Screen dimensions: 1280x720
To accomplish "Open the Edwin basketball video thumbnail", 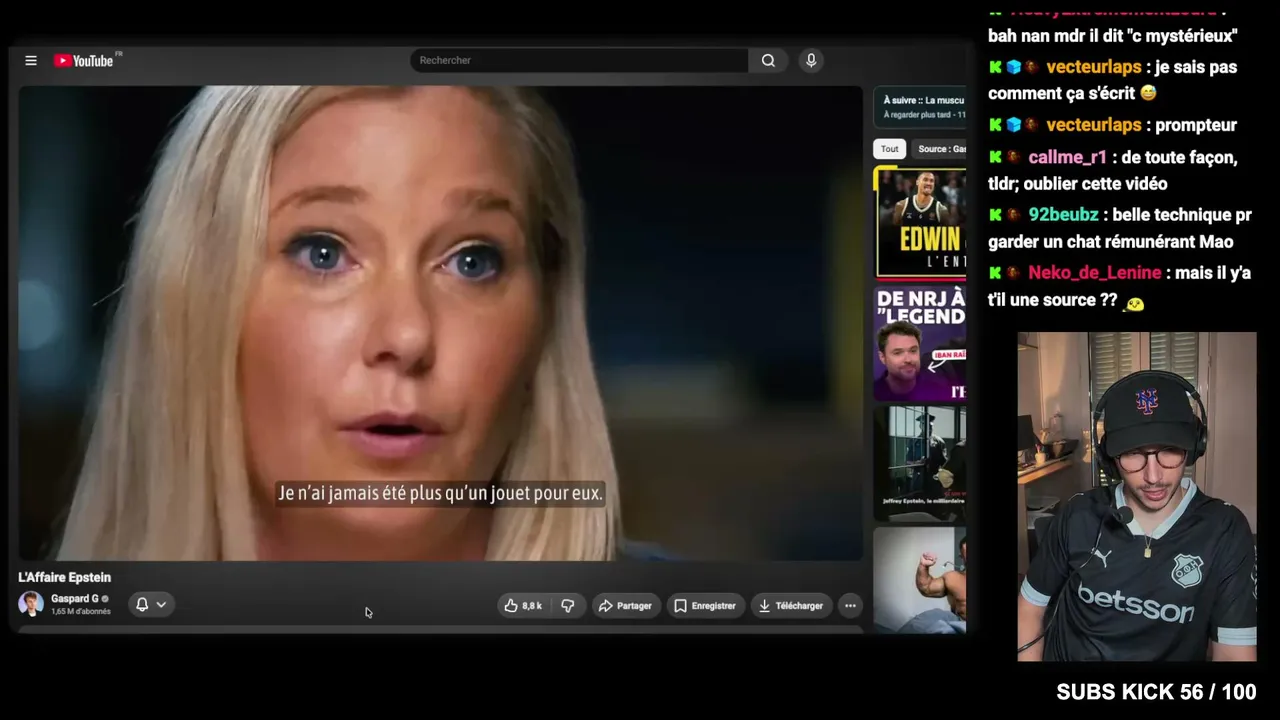I will tap(921, 222).
